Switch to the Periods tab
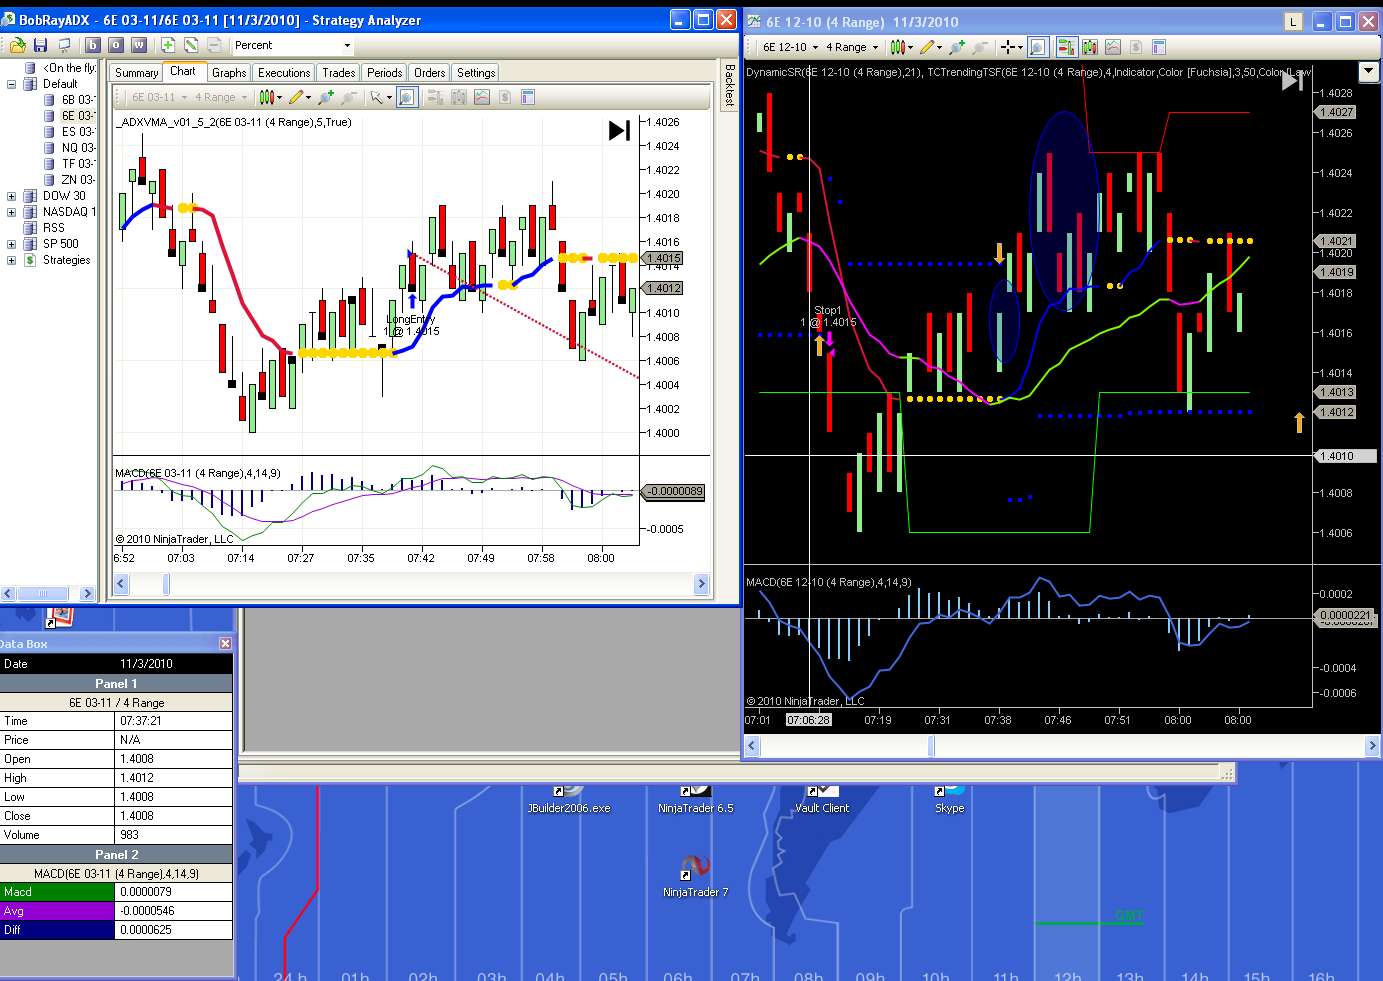 point(385,73)
